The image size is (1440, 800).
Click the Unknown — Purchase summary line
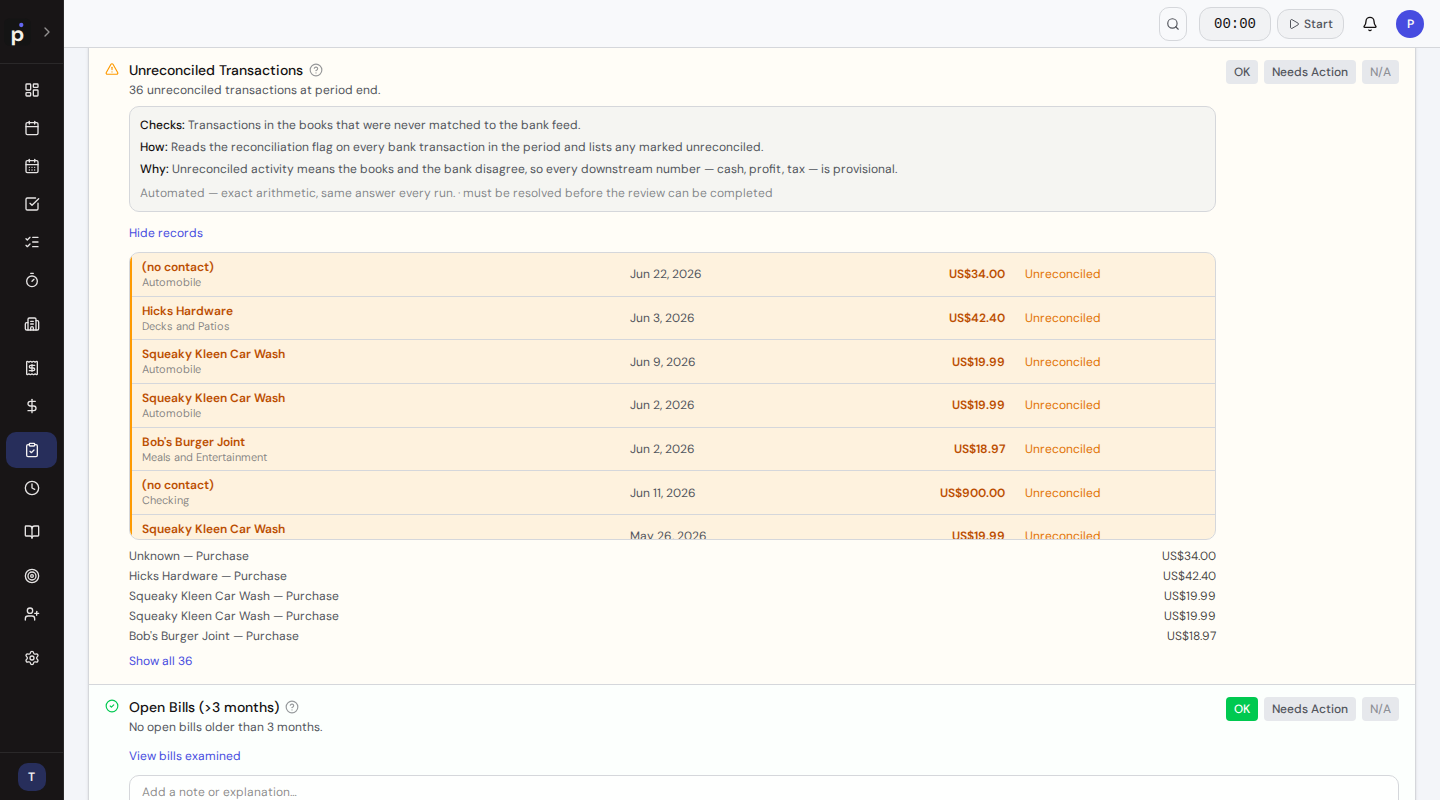coord(673,556)
